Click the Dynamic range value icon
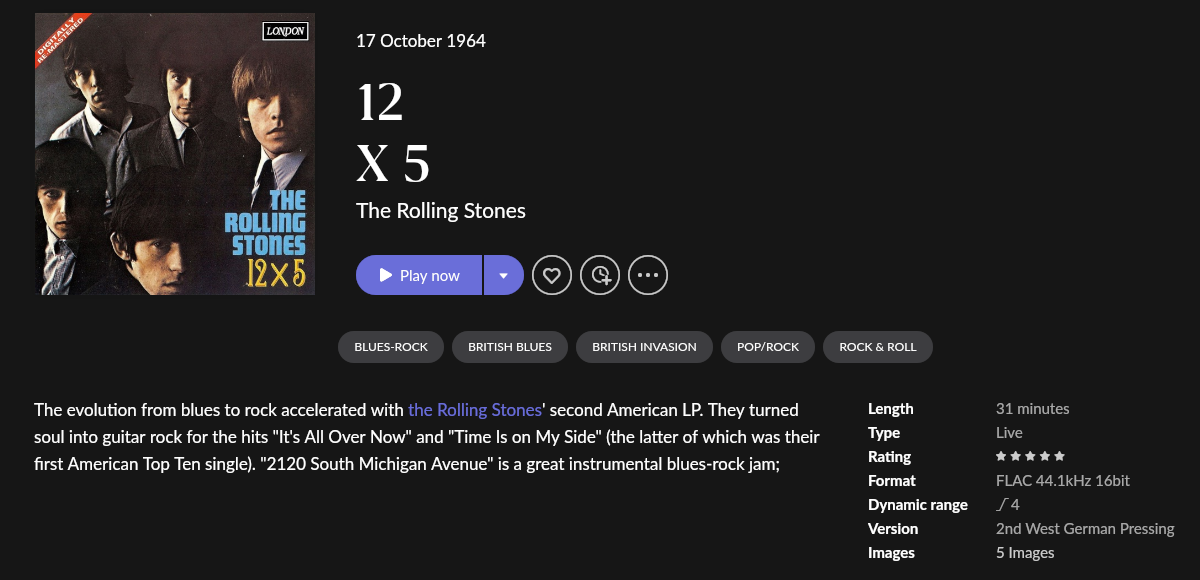Image resolution: width=1200 pixels, height=580 pixels. click(x=1002, y=505)
